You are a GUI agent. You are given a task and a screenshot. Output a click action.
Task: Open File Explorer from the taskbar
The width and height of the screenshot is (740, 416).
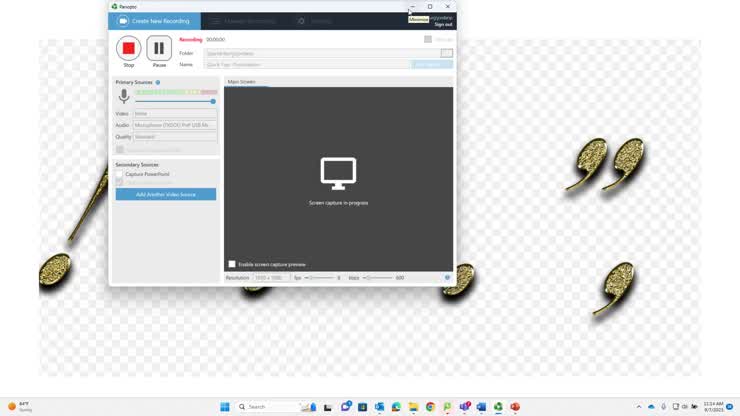[x=413, y=407]
